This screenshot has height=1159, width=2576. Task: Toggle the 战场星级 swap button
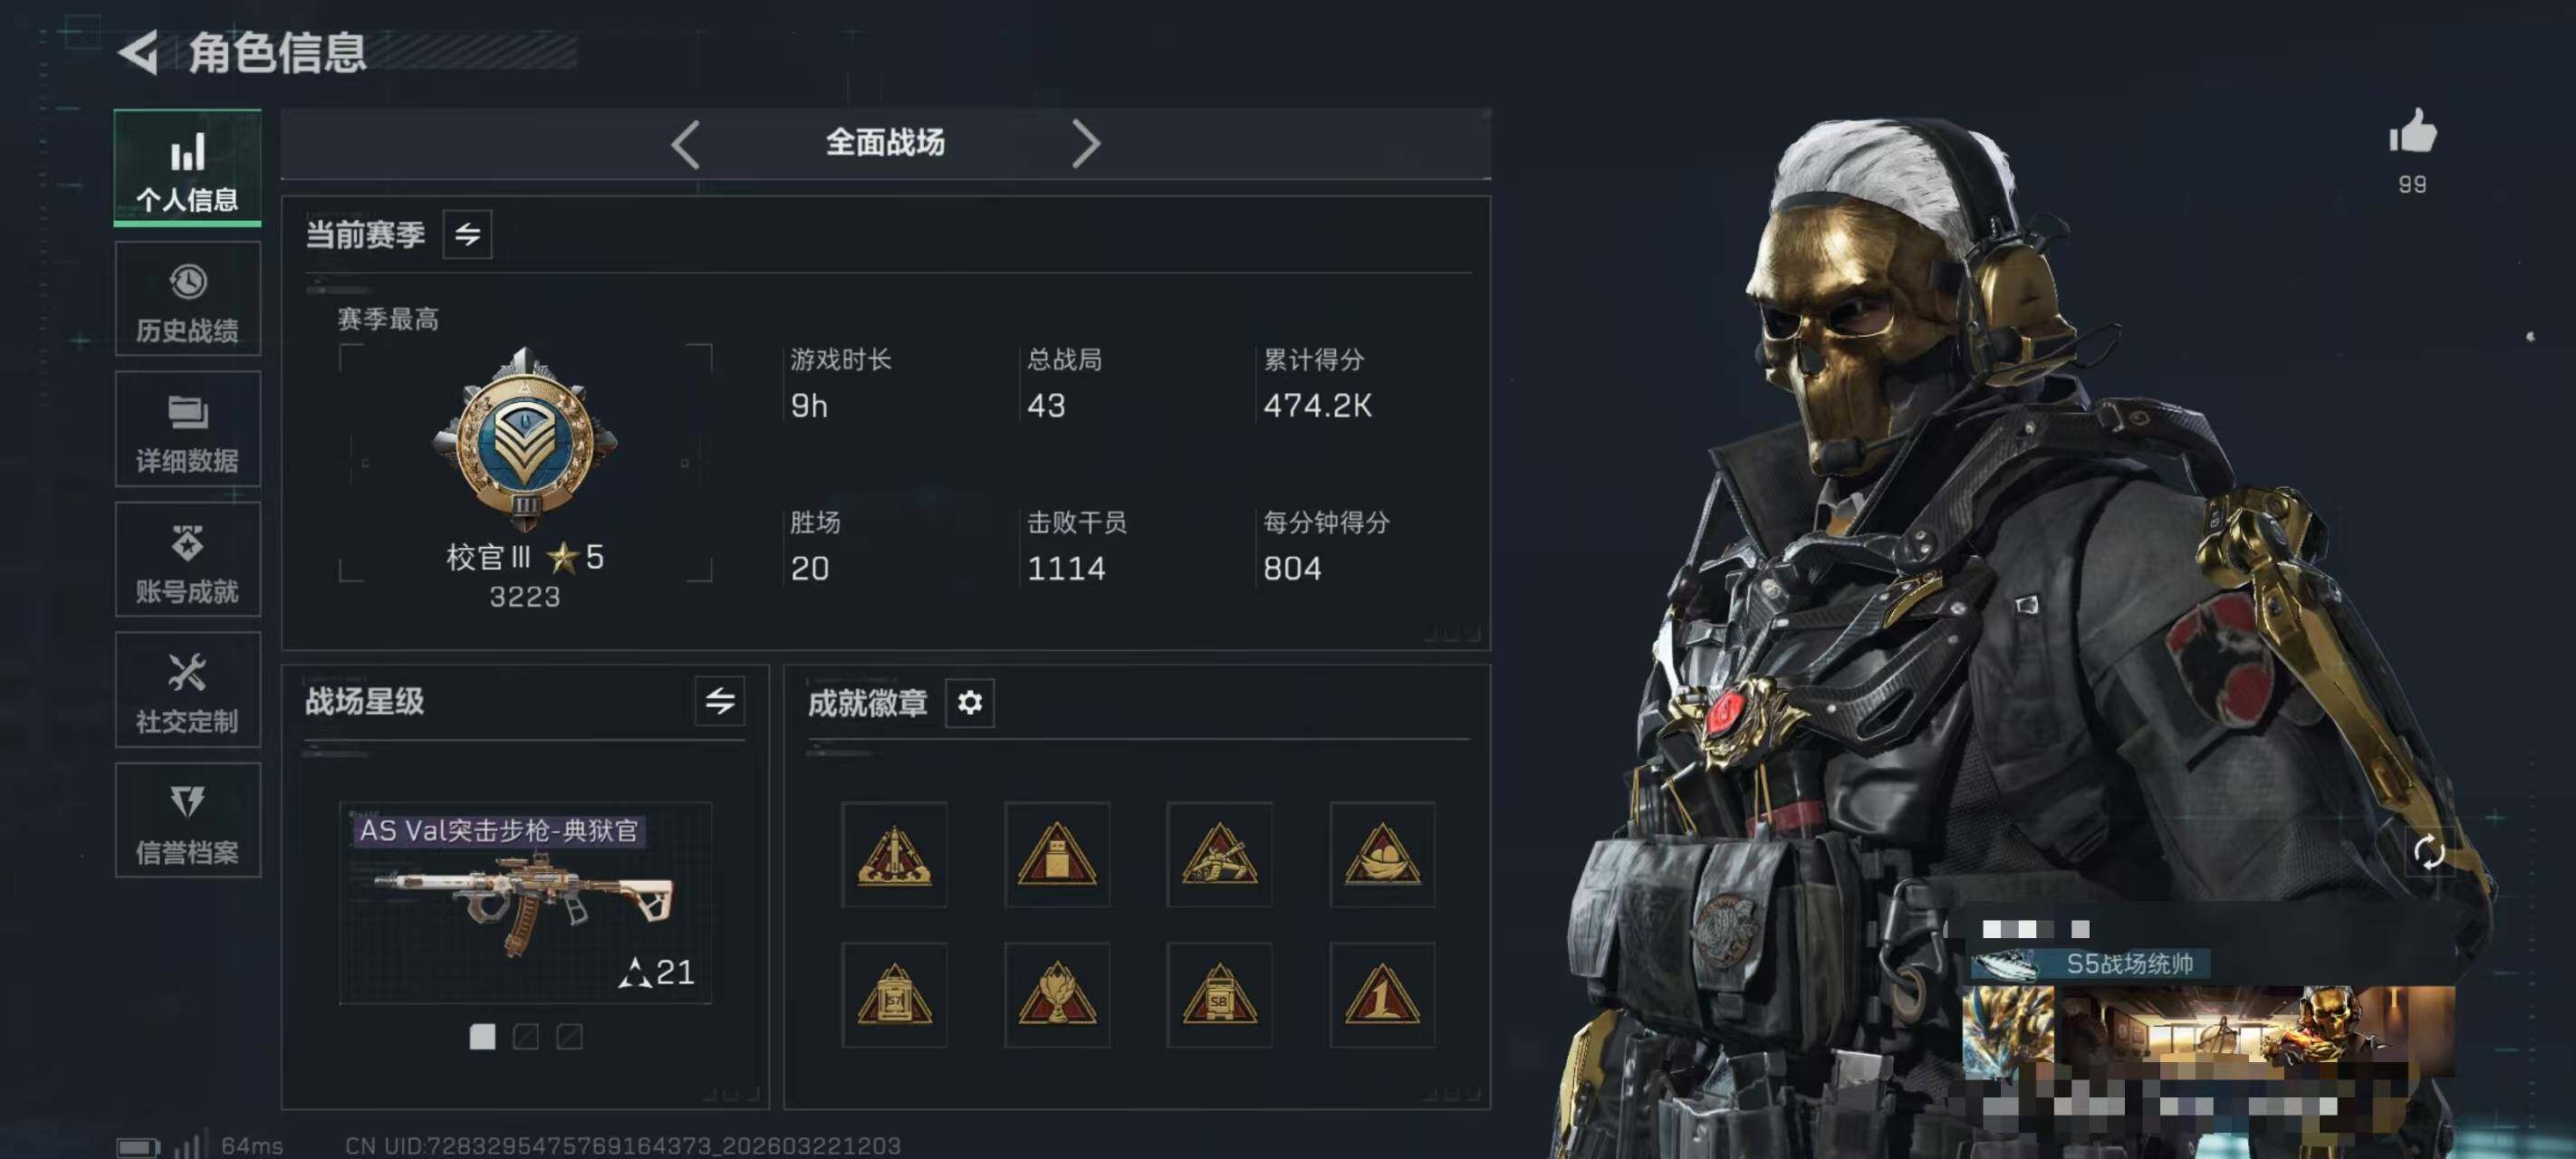pos(719,701)
